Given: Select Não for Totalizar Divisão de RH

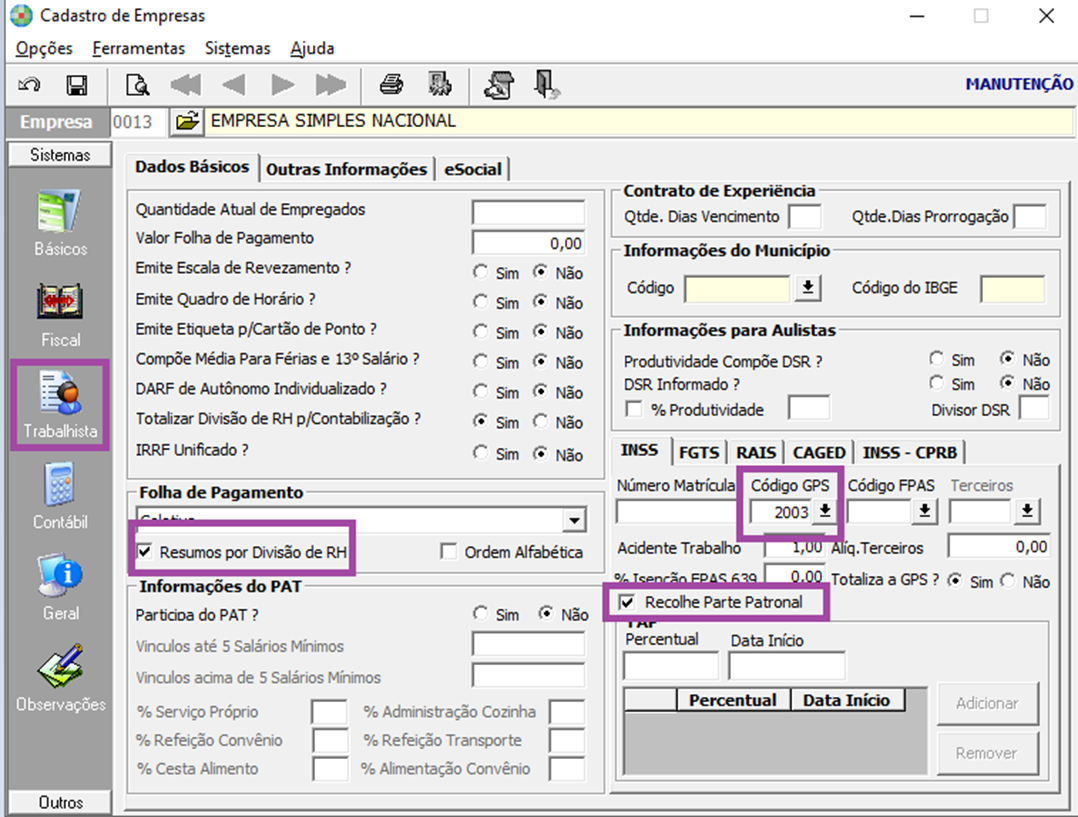Looking at the screenshot, I should [x=542, y=422].
